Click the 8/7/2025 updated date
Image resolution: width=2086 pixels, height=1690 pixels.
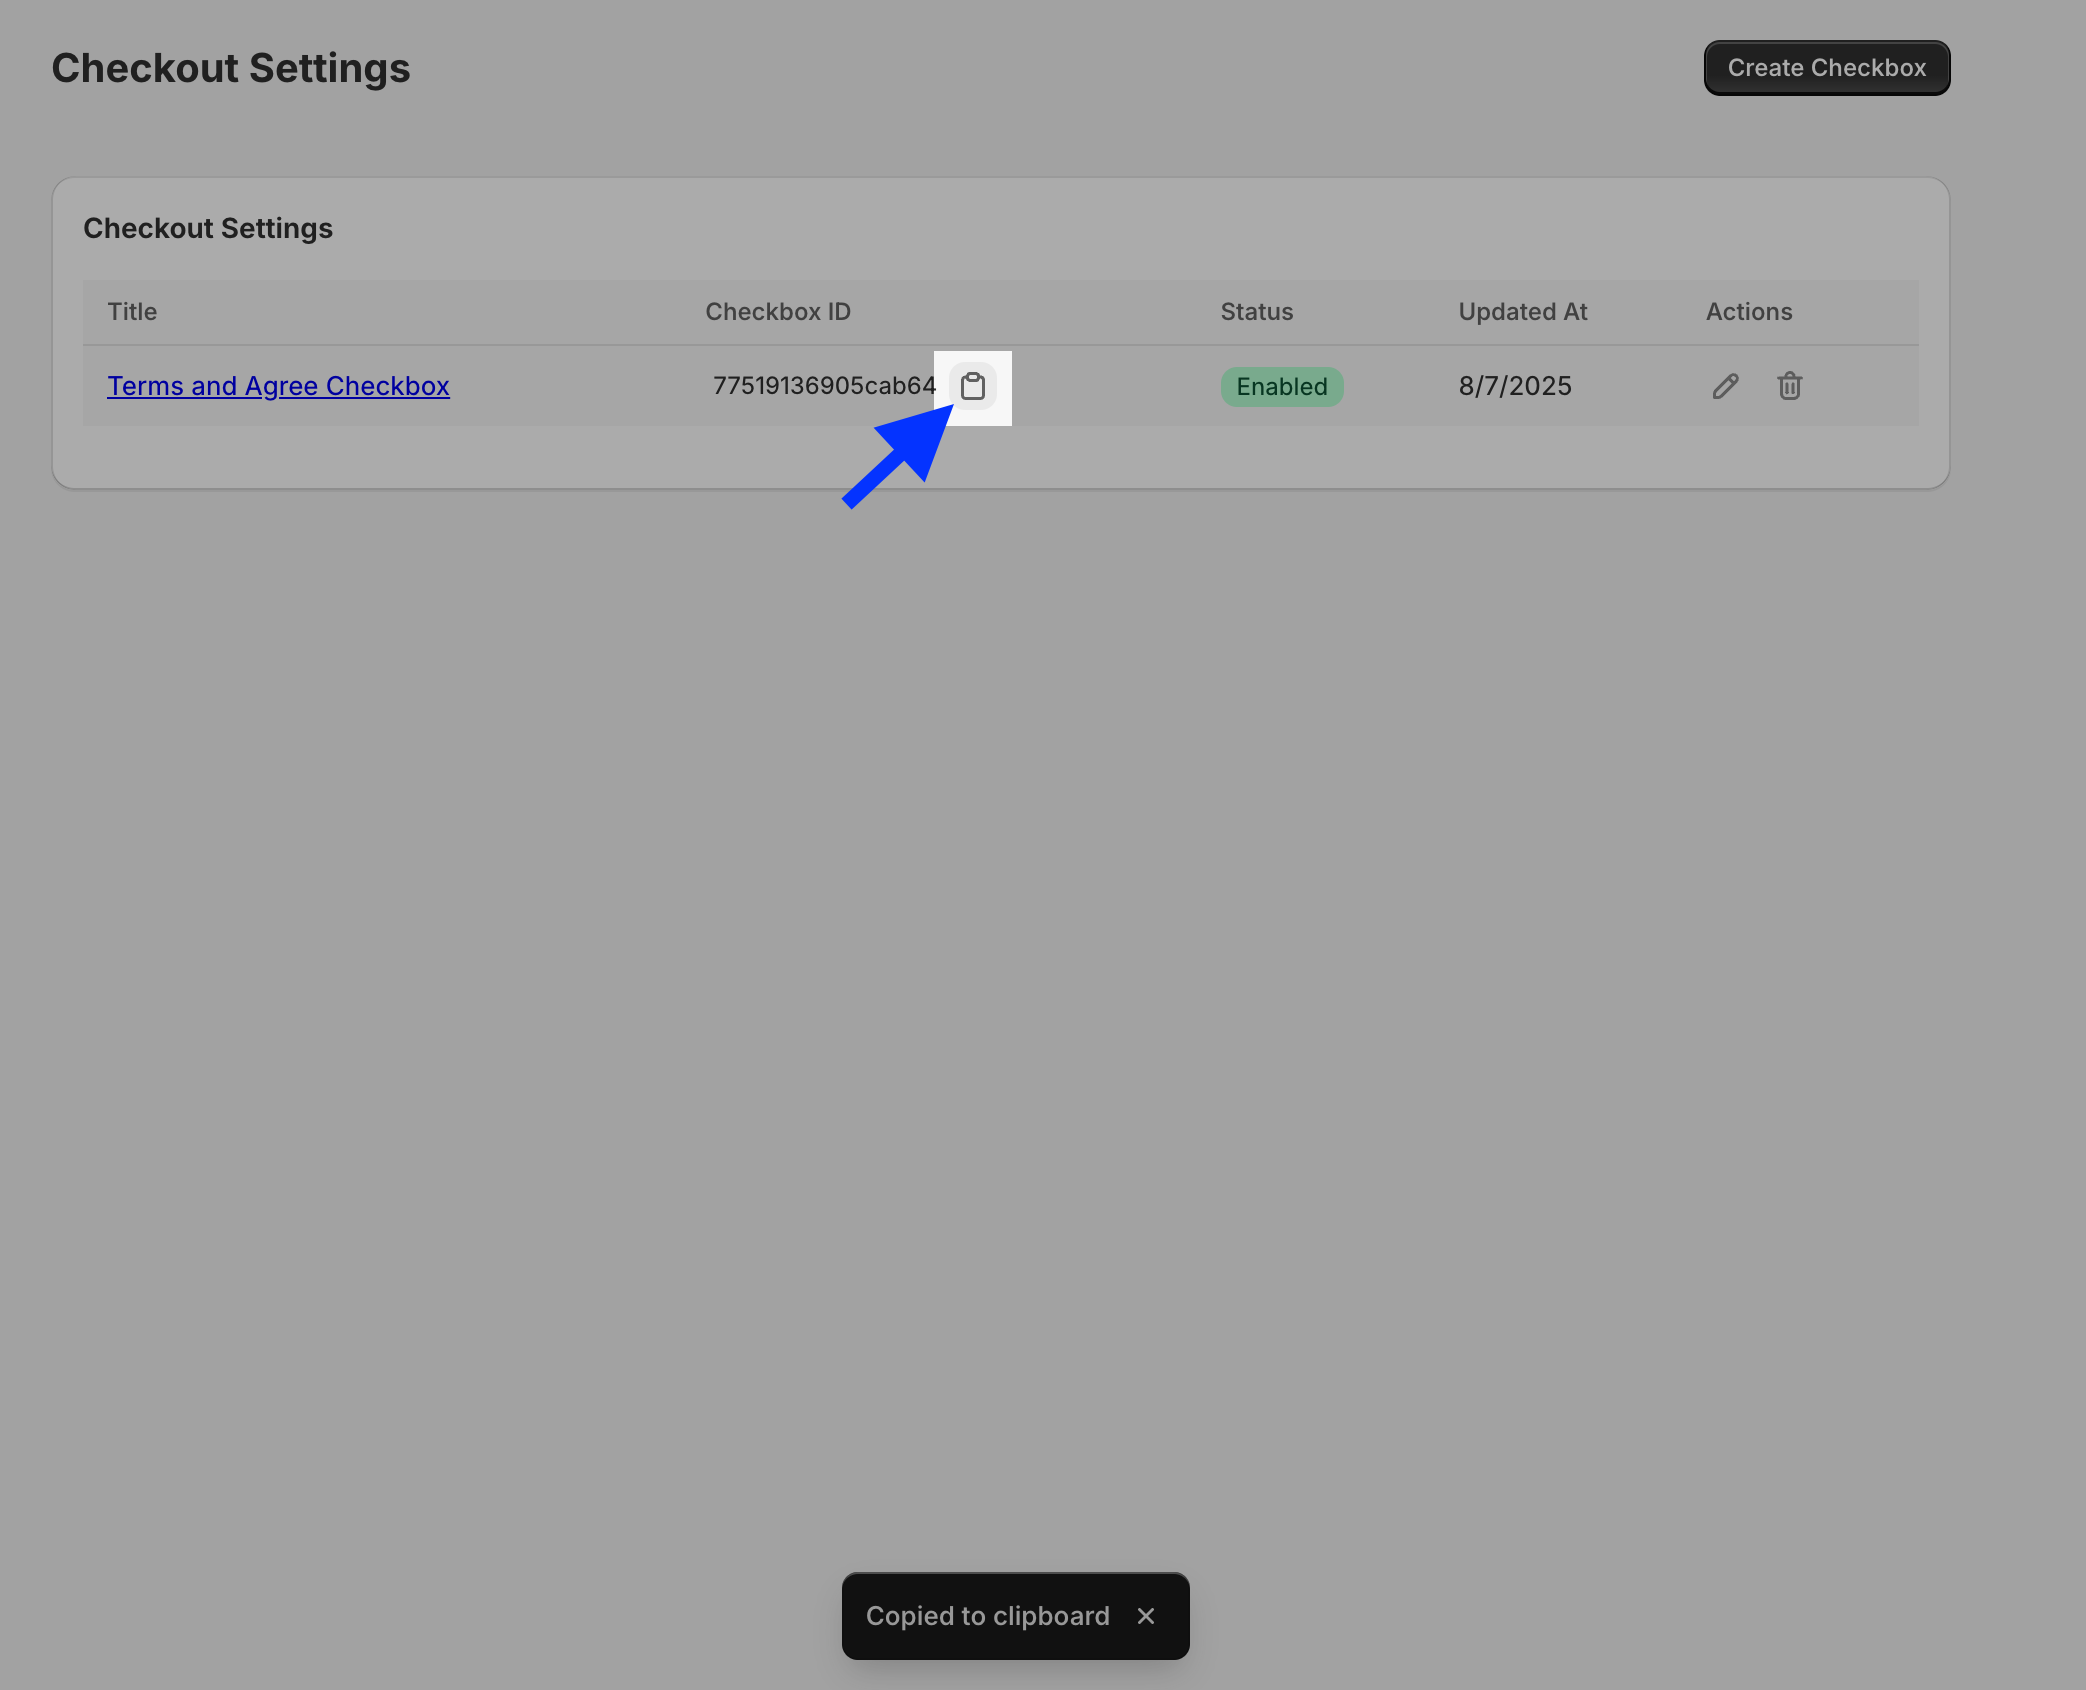(1514, 386)
